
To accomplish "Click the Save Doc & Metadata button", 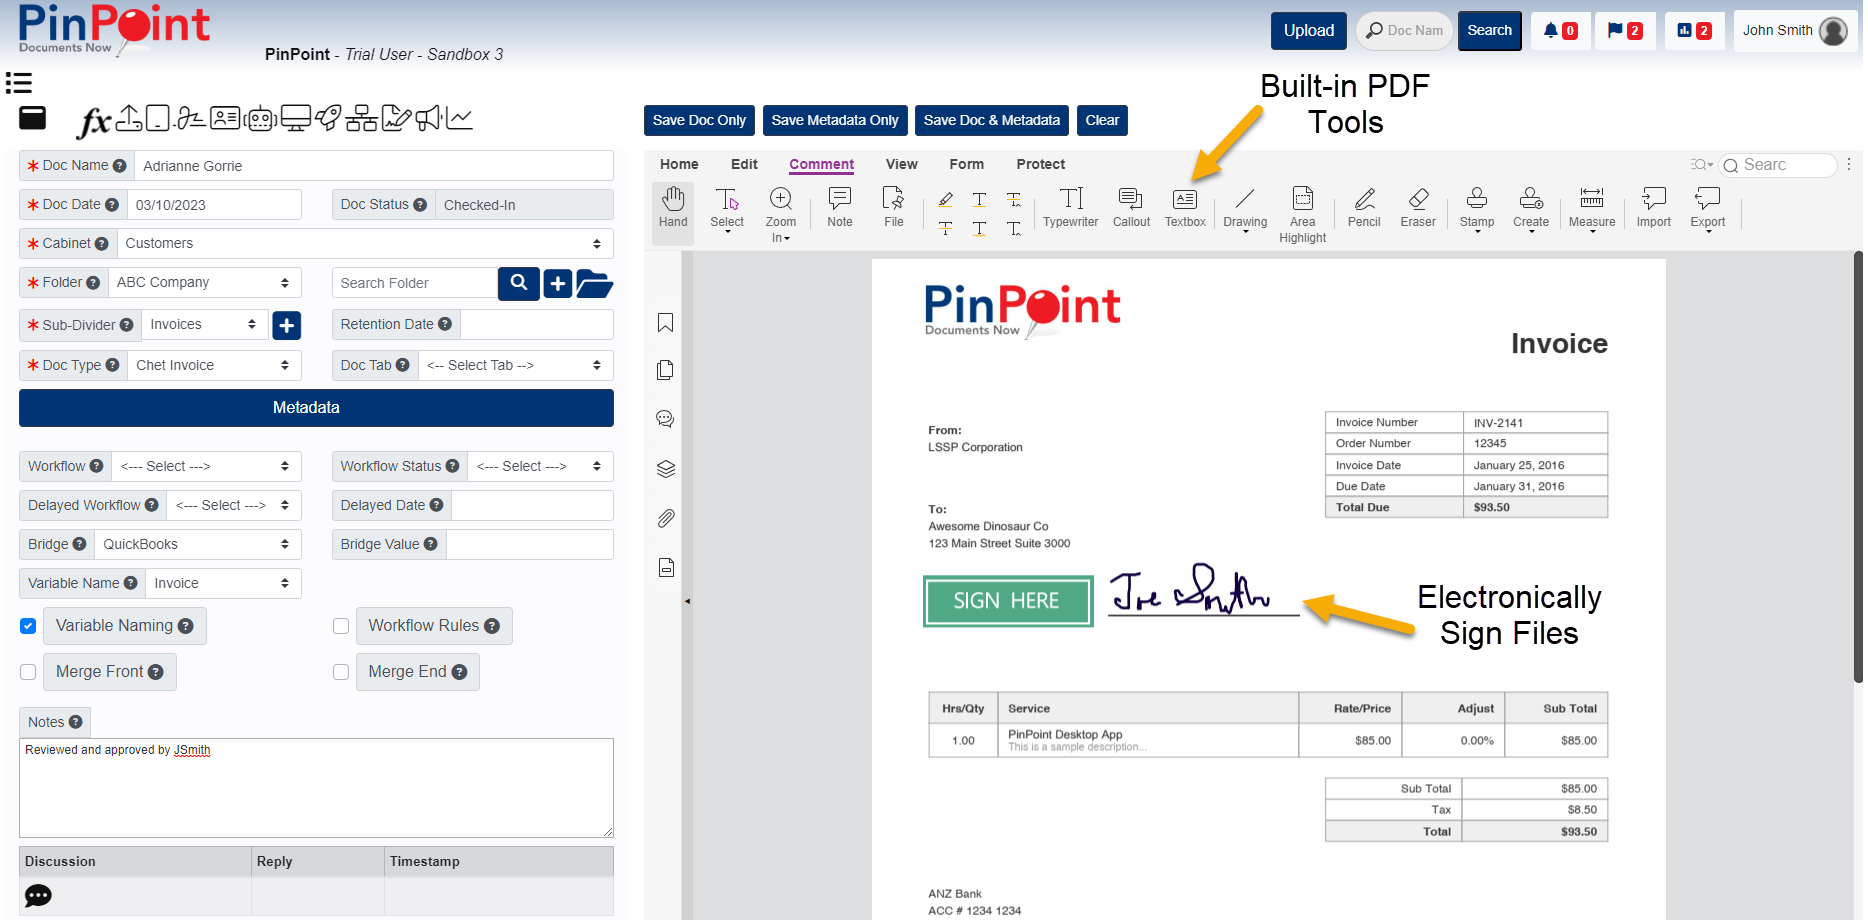I will tap(991, 120).
